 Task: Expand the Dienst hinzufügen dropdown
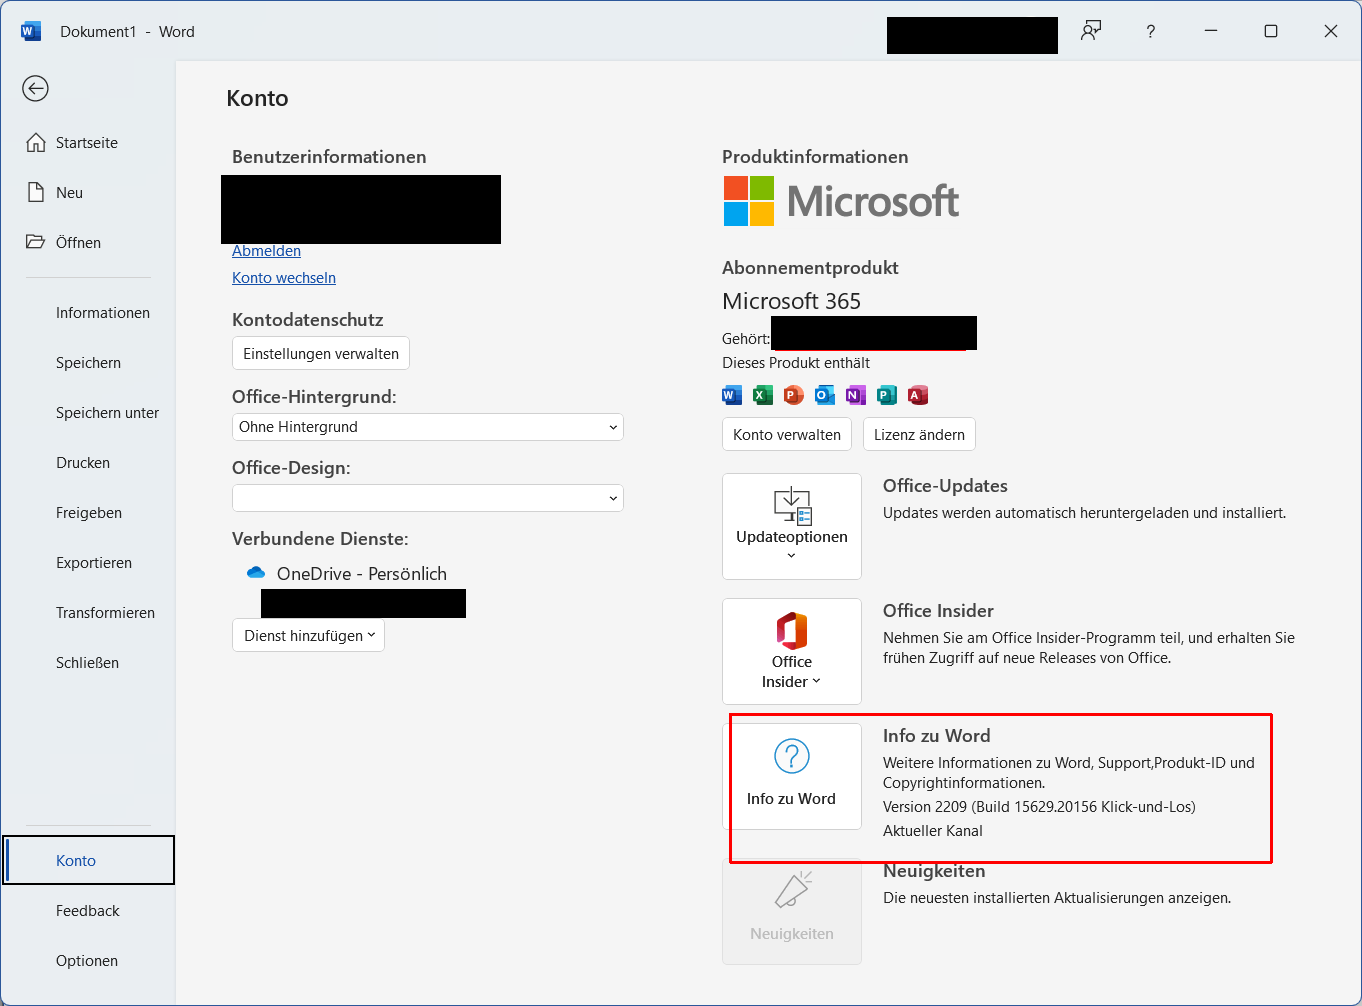308,635
